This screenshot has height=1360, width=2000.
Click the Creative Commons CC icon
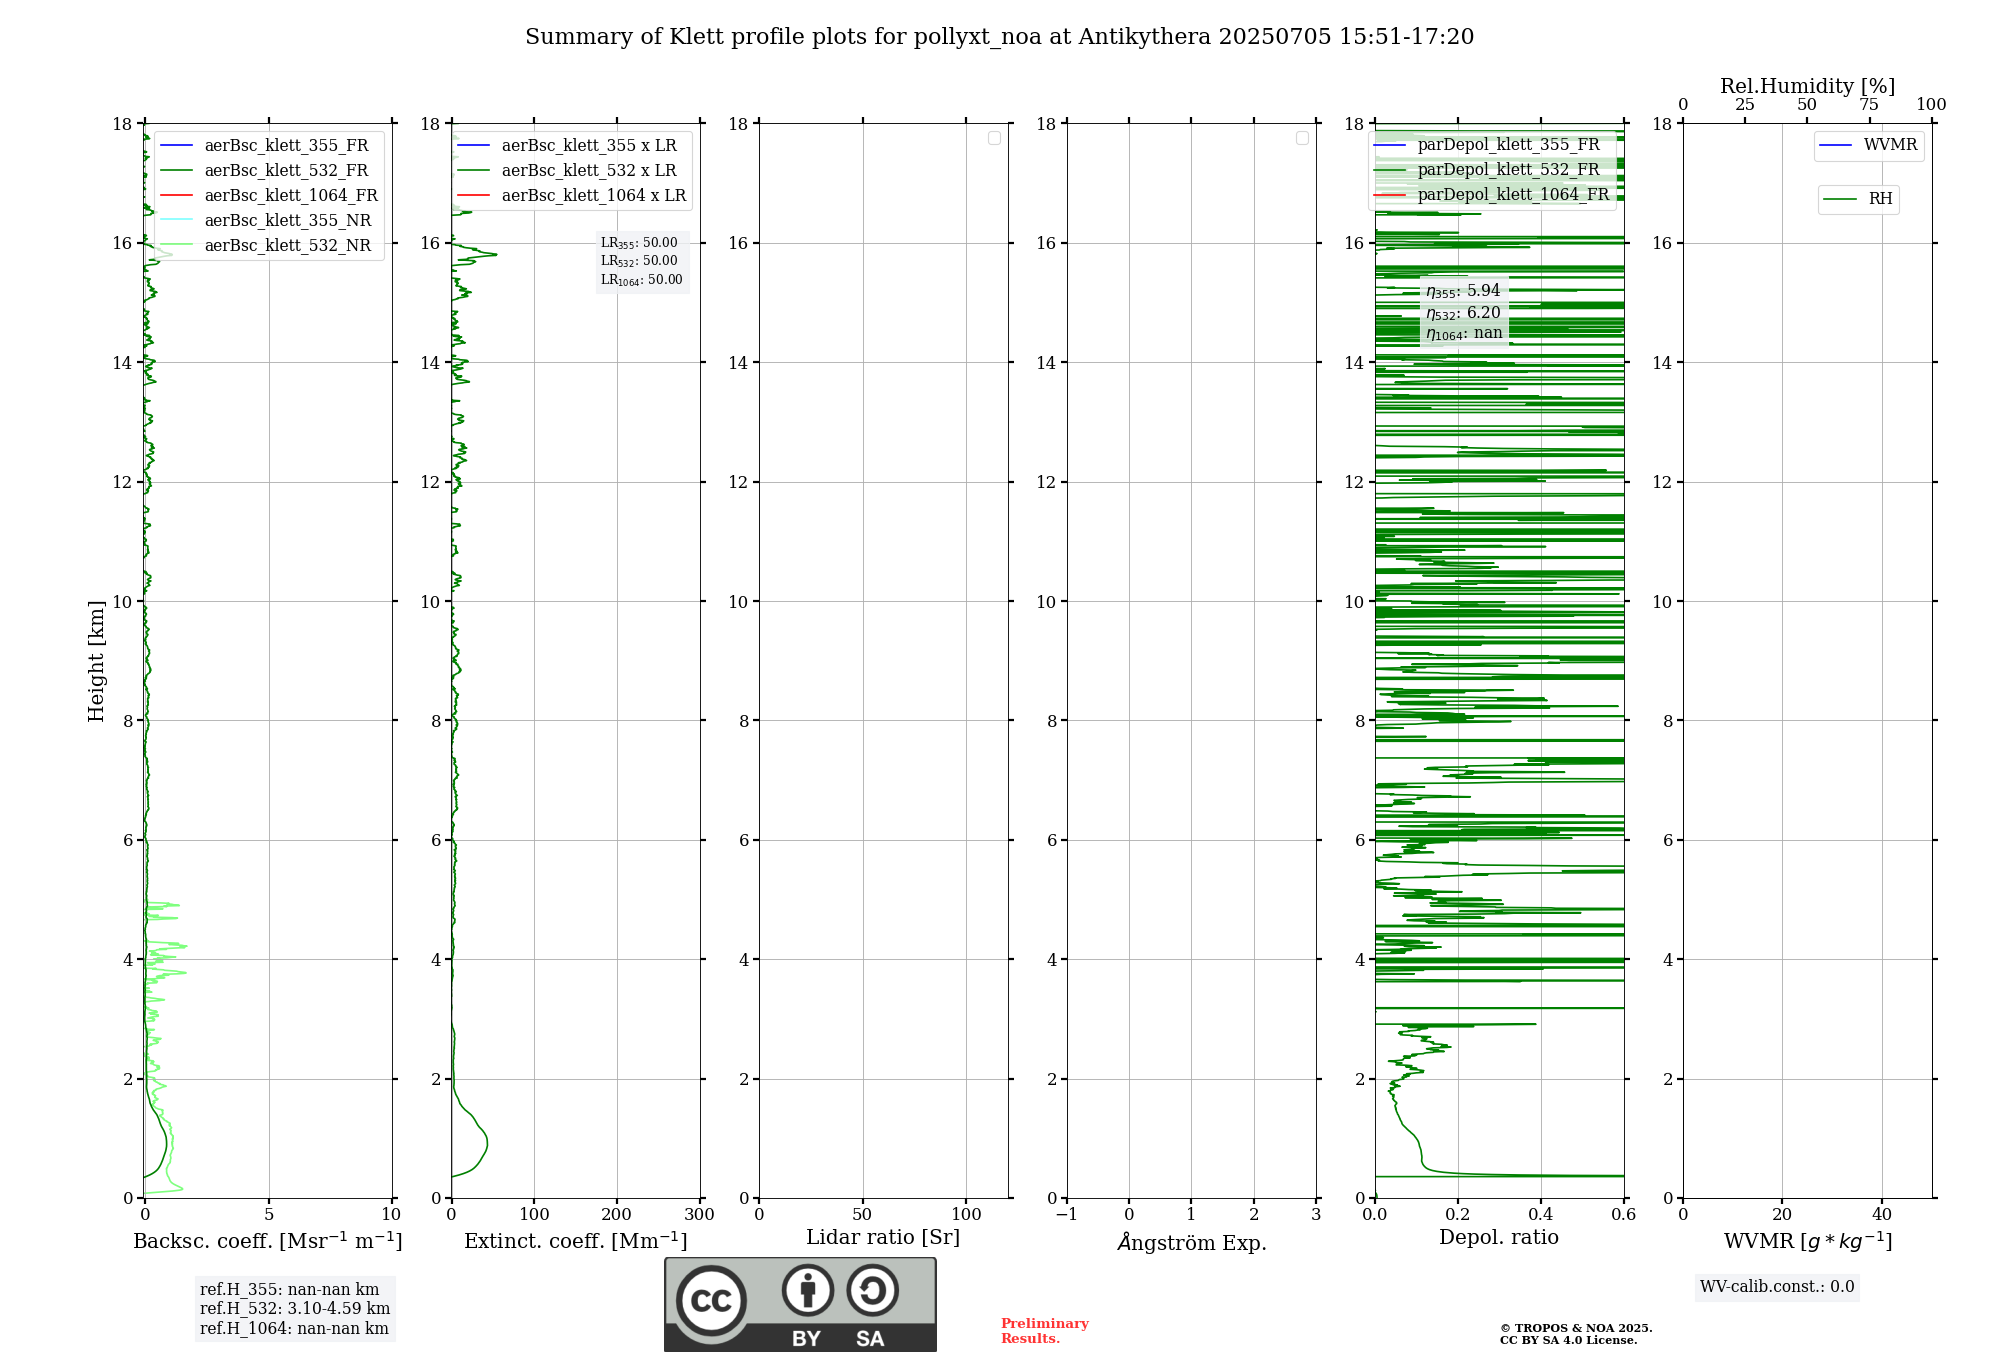point(711,1300)
